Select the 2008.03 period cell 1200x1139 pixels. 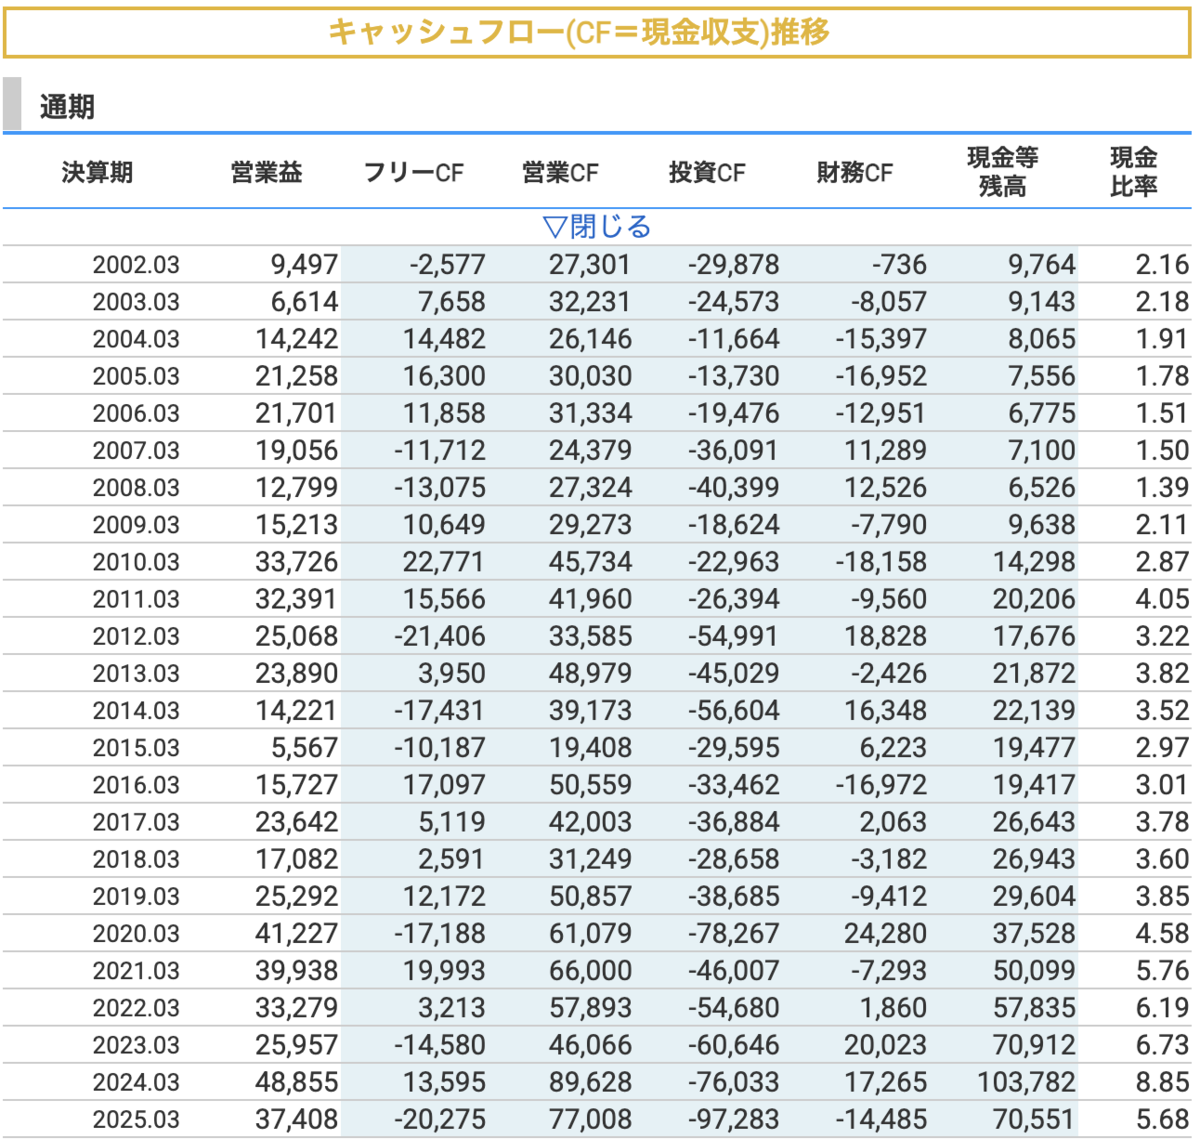[x=136, y=487]
